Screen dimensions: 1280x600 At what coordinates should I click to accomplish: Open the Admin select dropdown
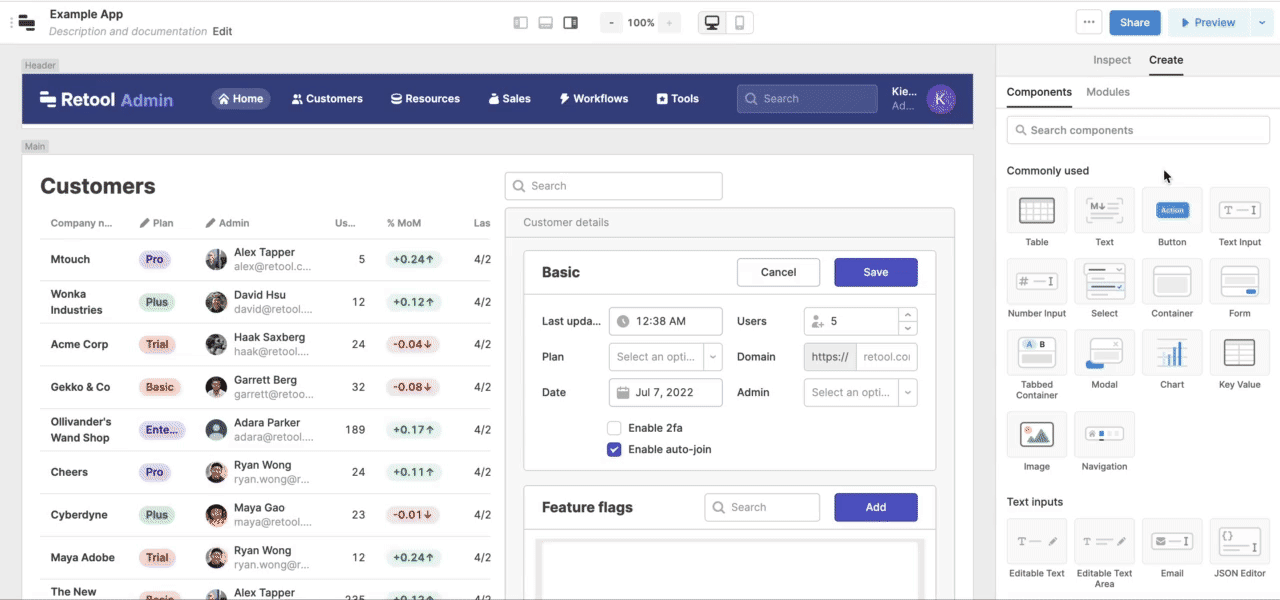coord(860,392)
